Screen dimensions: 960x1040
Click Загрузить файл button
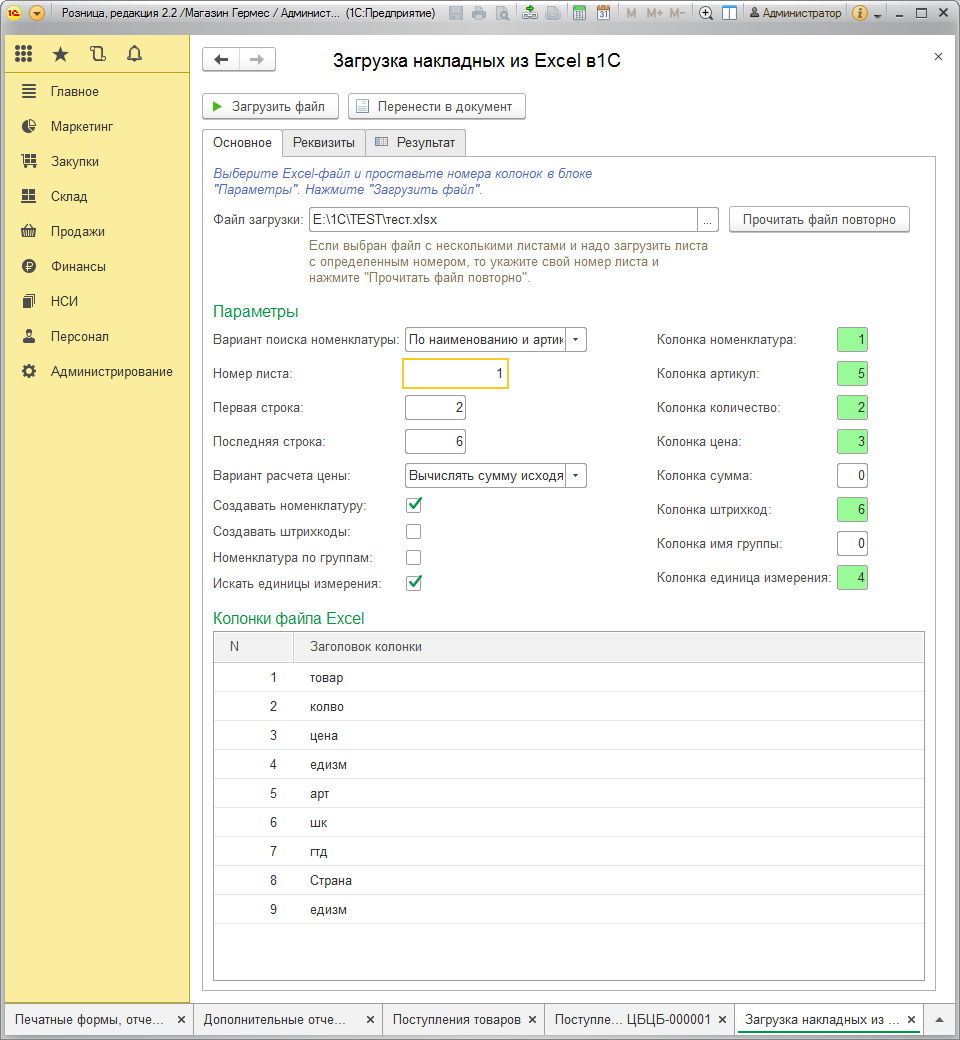(x=270, y=106)
